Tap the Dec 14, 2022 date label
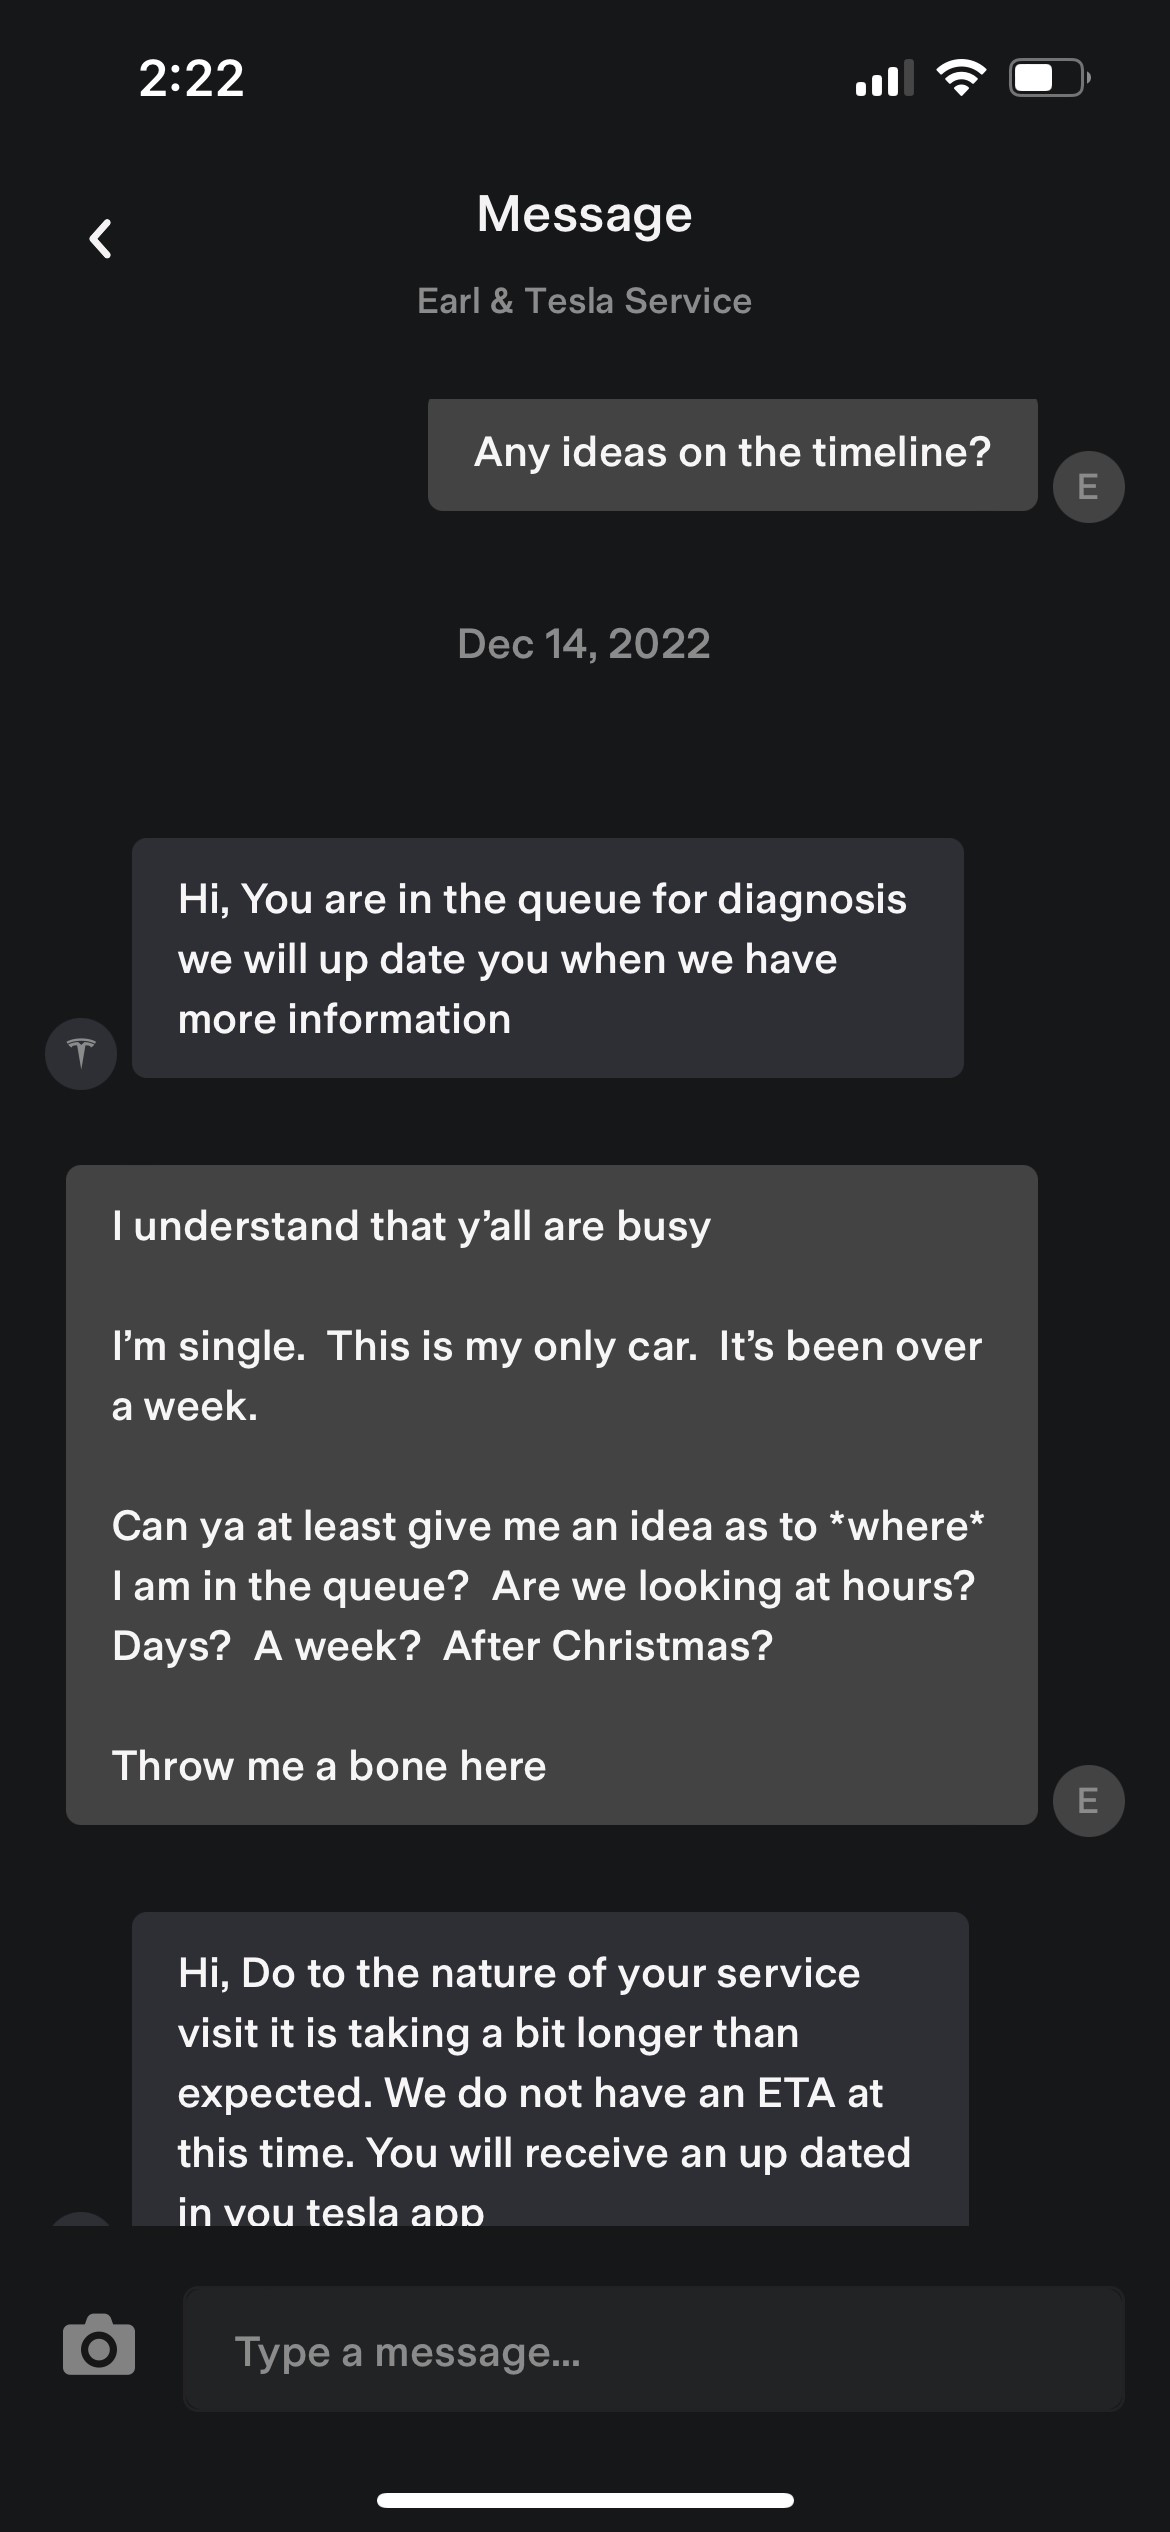 584,644
